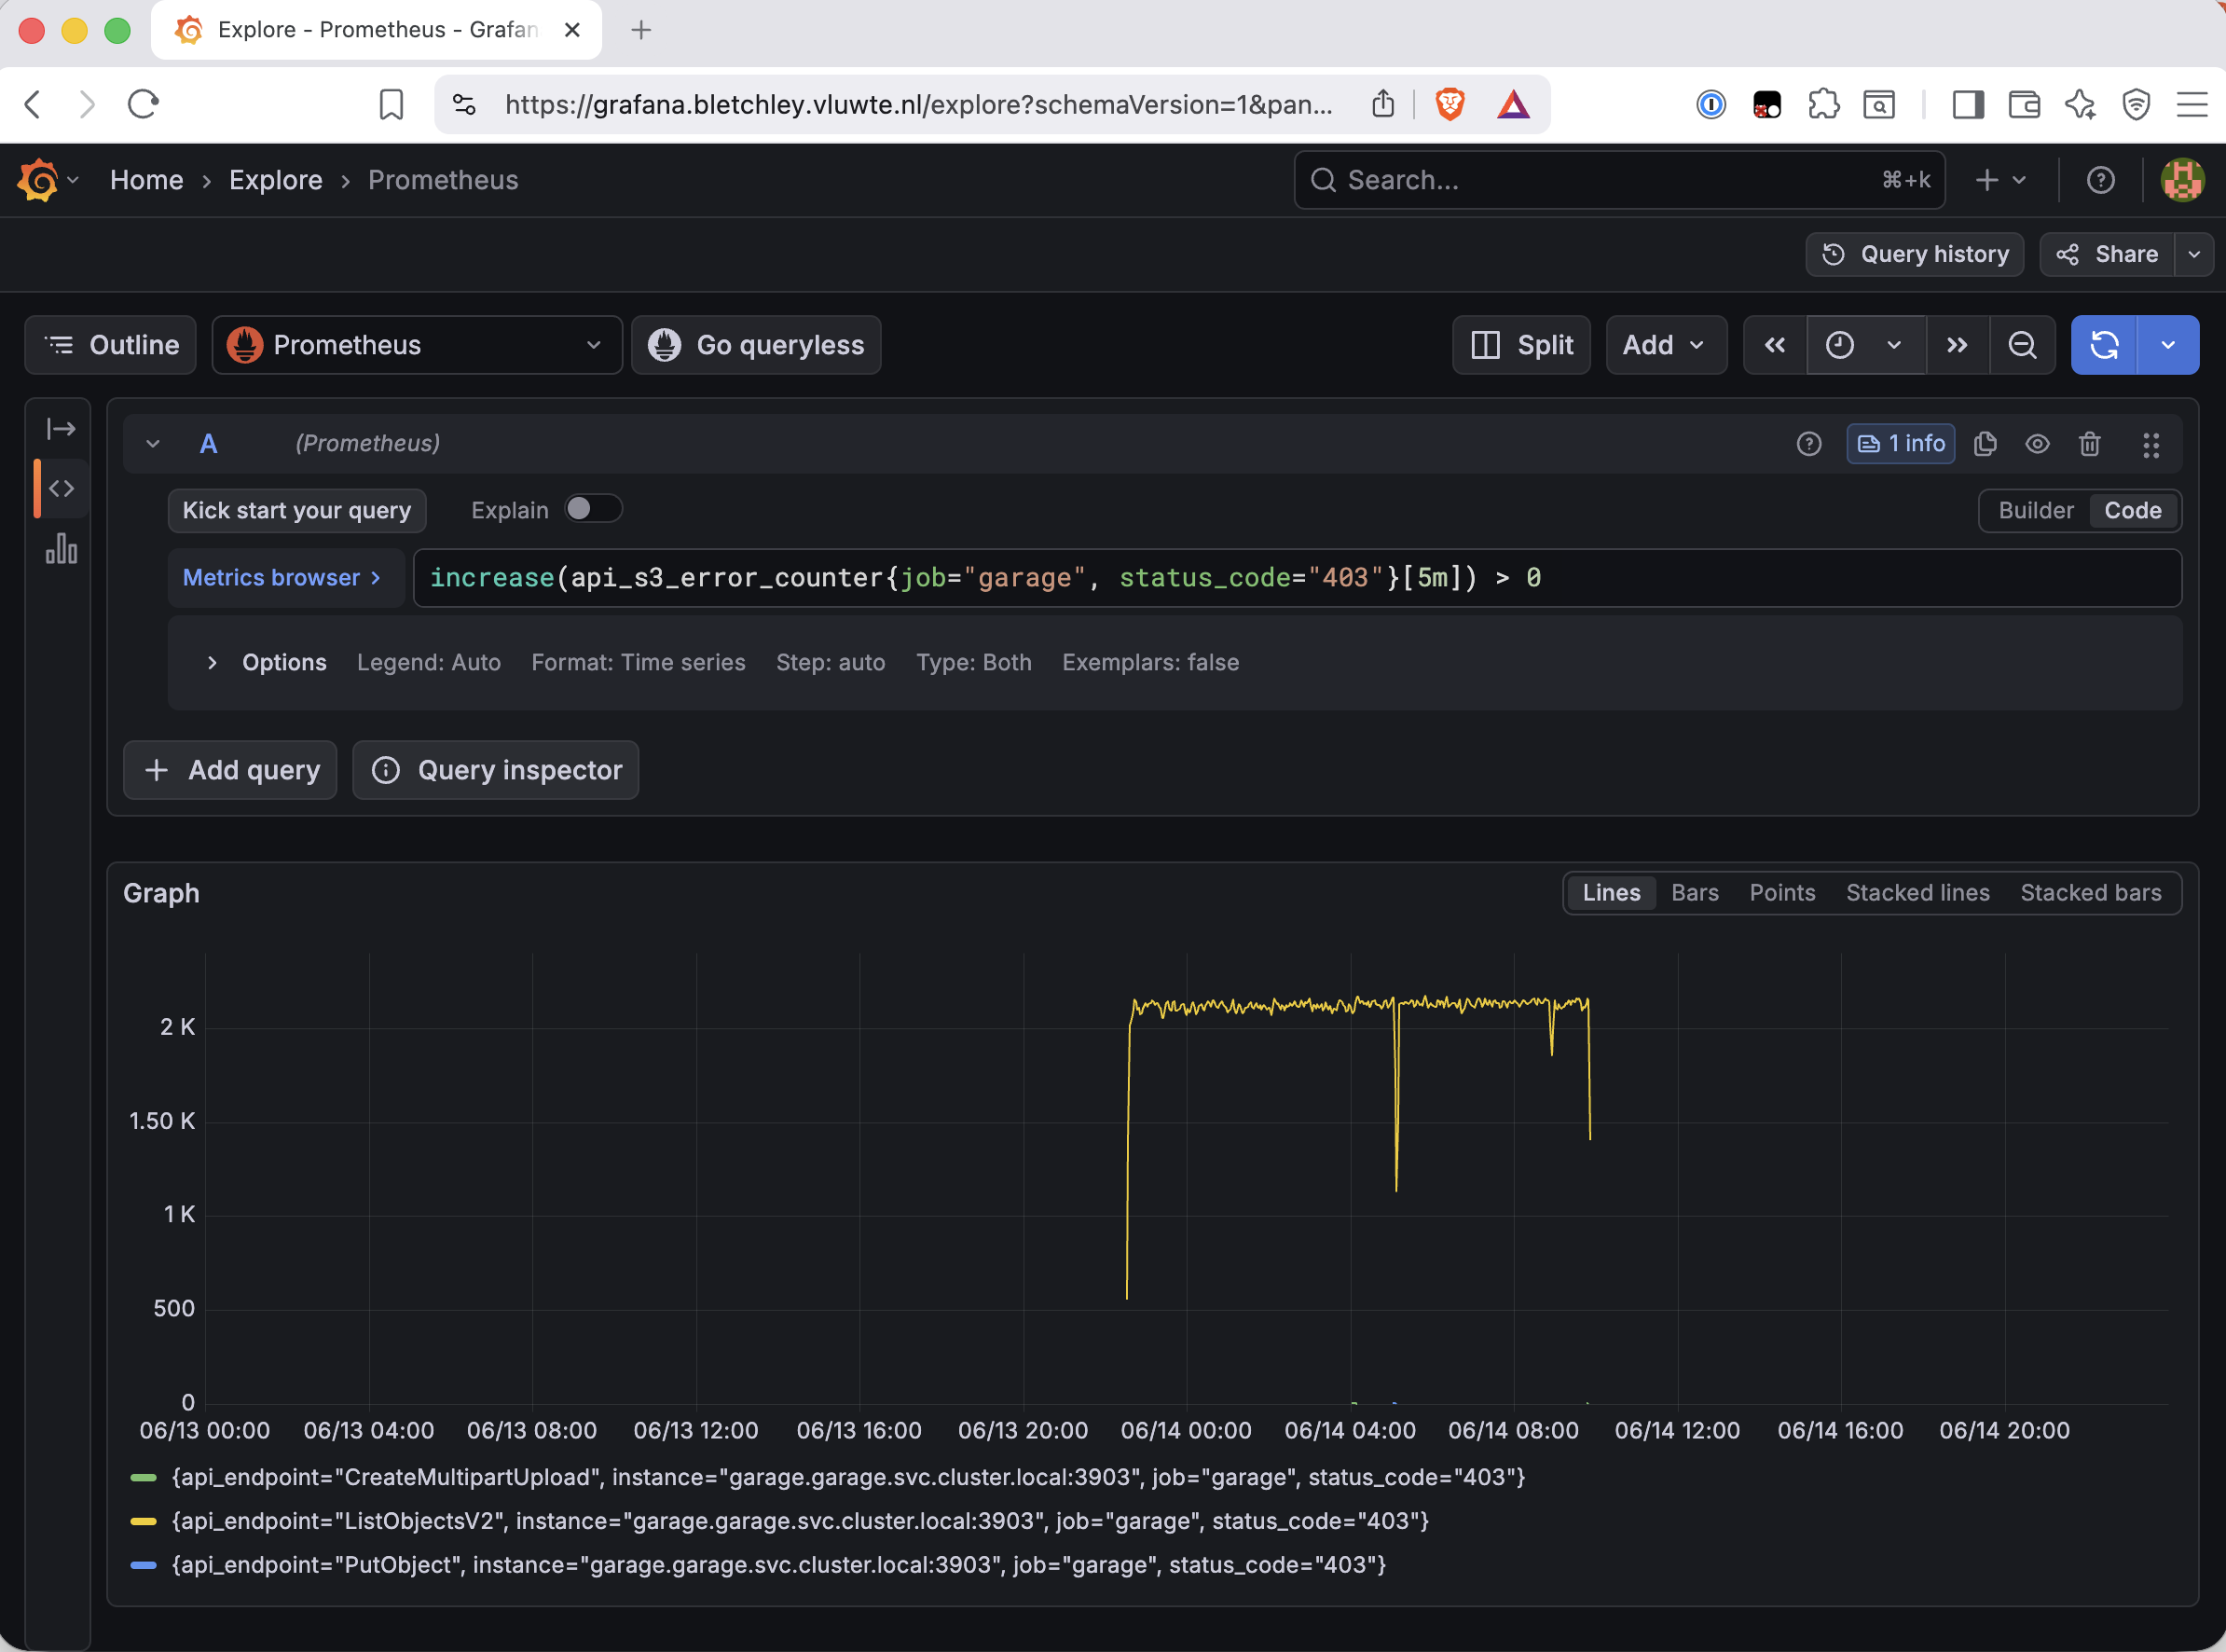Viewport: 2226px width, 1652px height.
Task: Click the query A drag handle dots
Action: click(2151, 445)
